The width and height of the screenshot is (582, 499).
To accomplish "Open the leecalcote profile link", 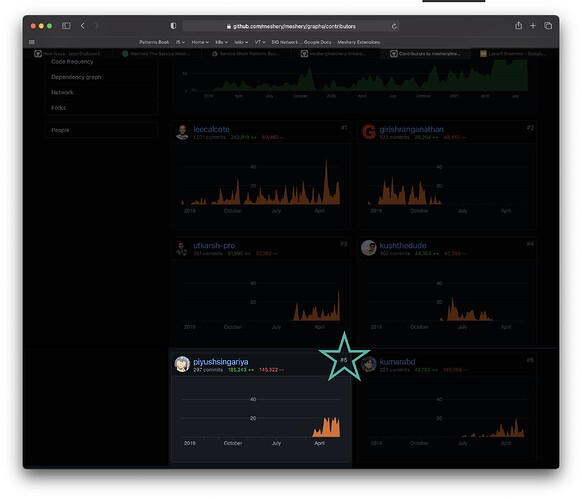I will pos(211,129).
